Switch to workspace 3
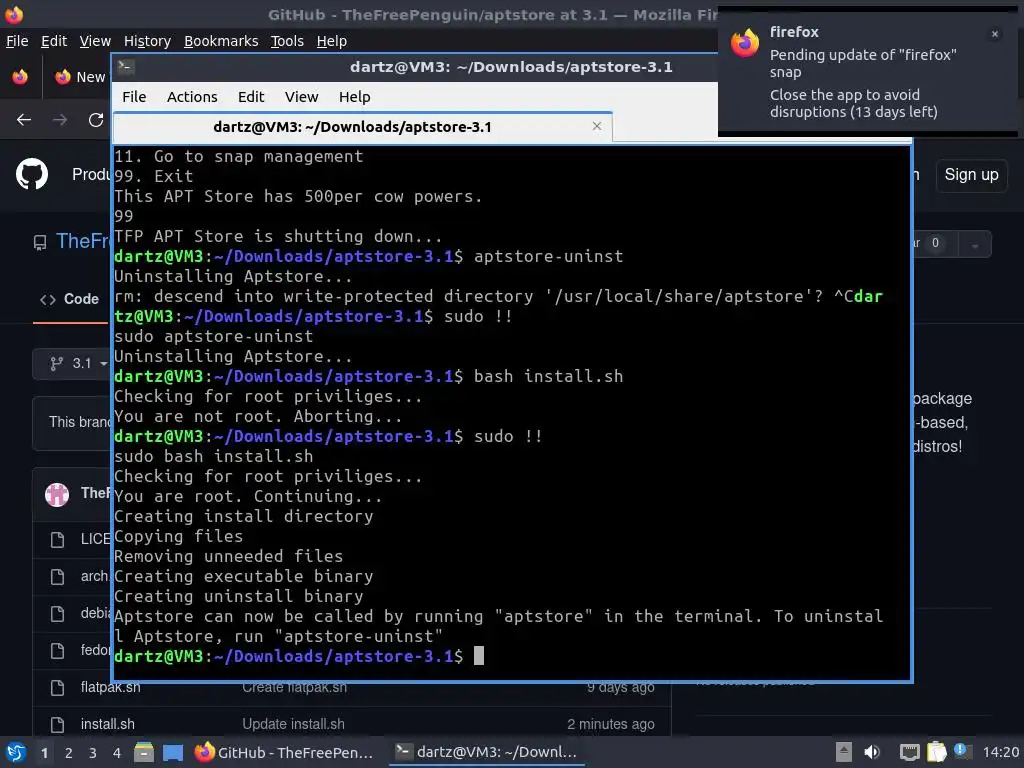1024x768 pixels. 93,753
